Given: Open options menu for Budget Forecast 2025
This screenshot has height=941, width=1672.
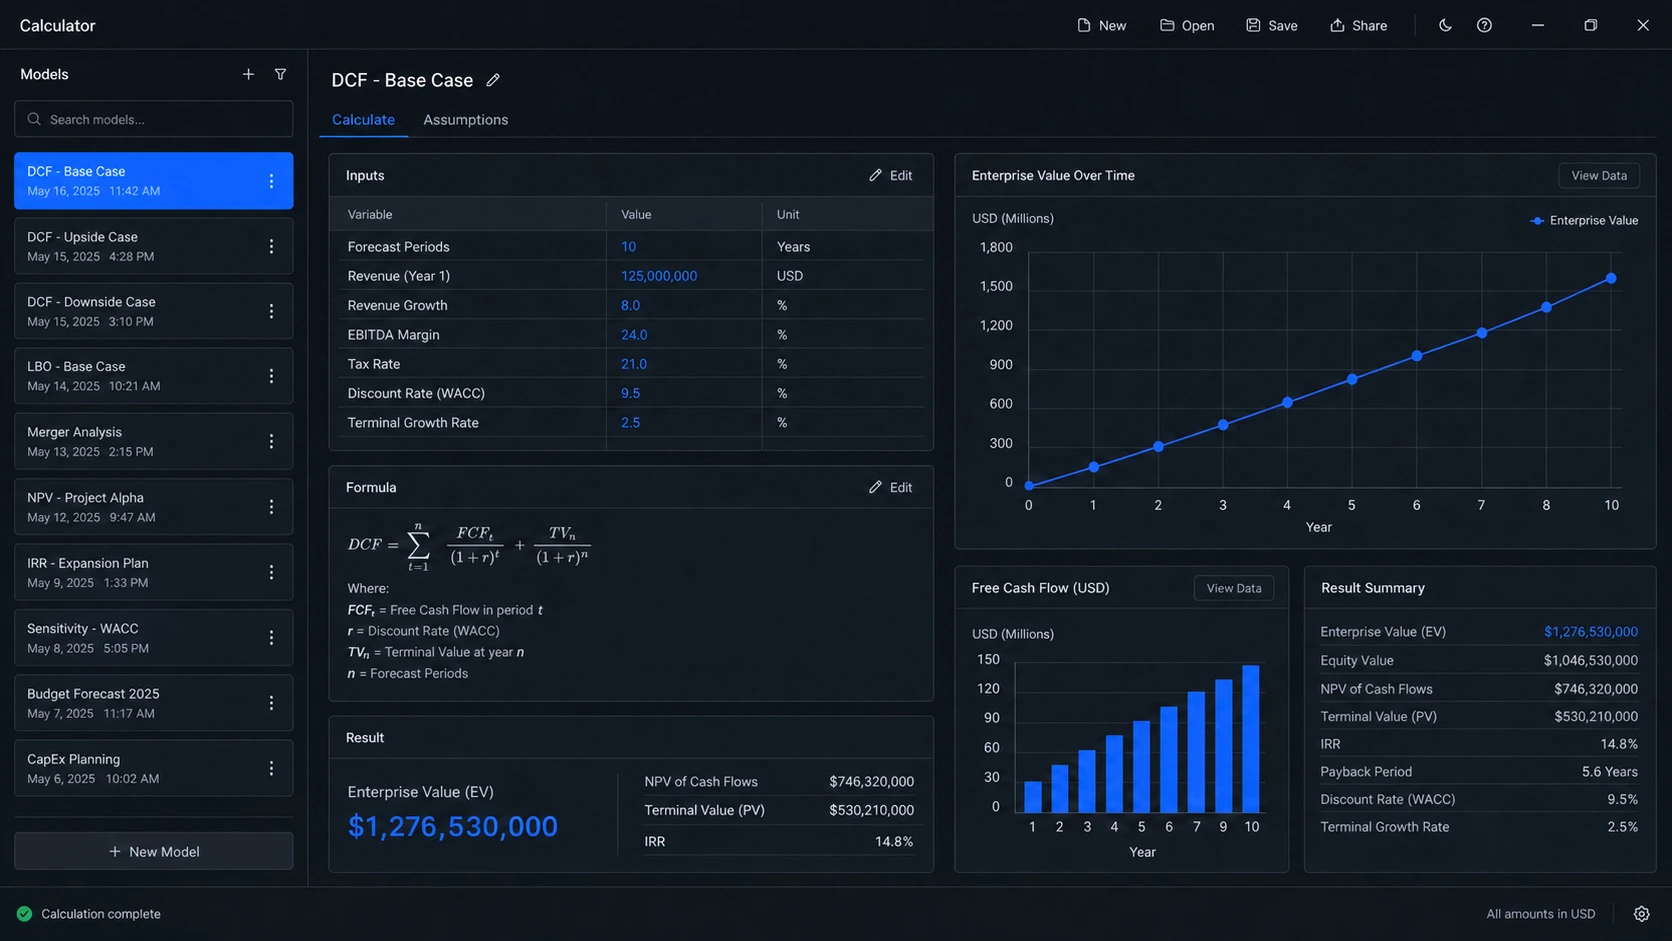Looking at the screenshot, I should tap(271, 703).
